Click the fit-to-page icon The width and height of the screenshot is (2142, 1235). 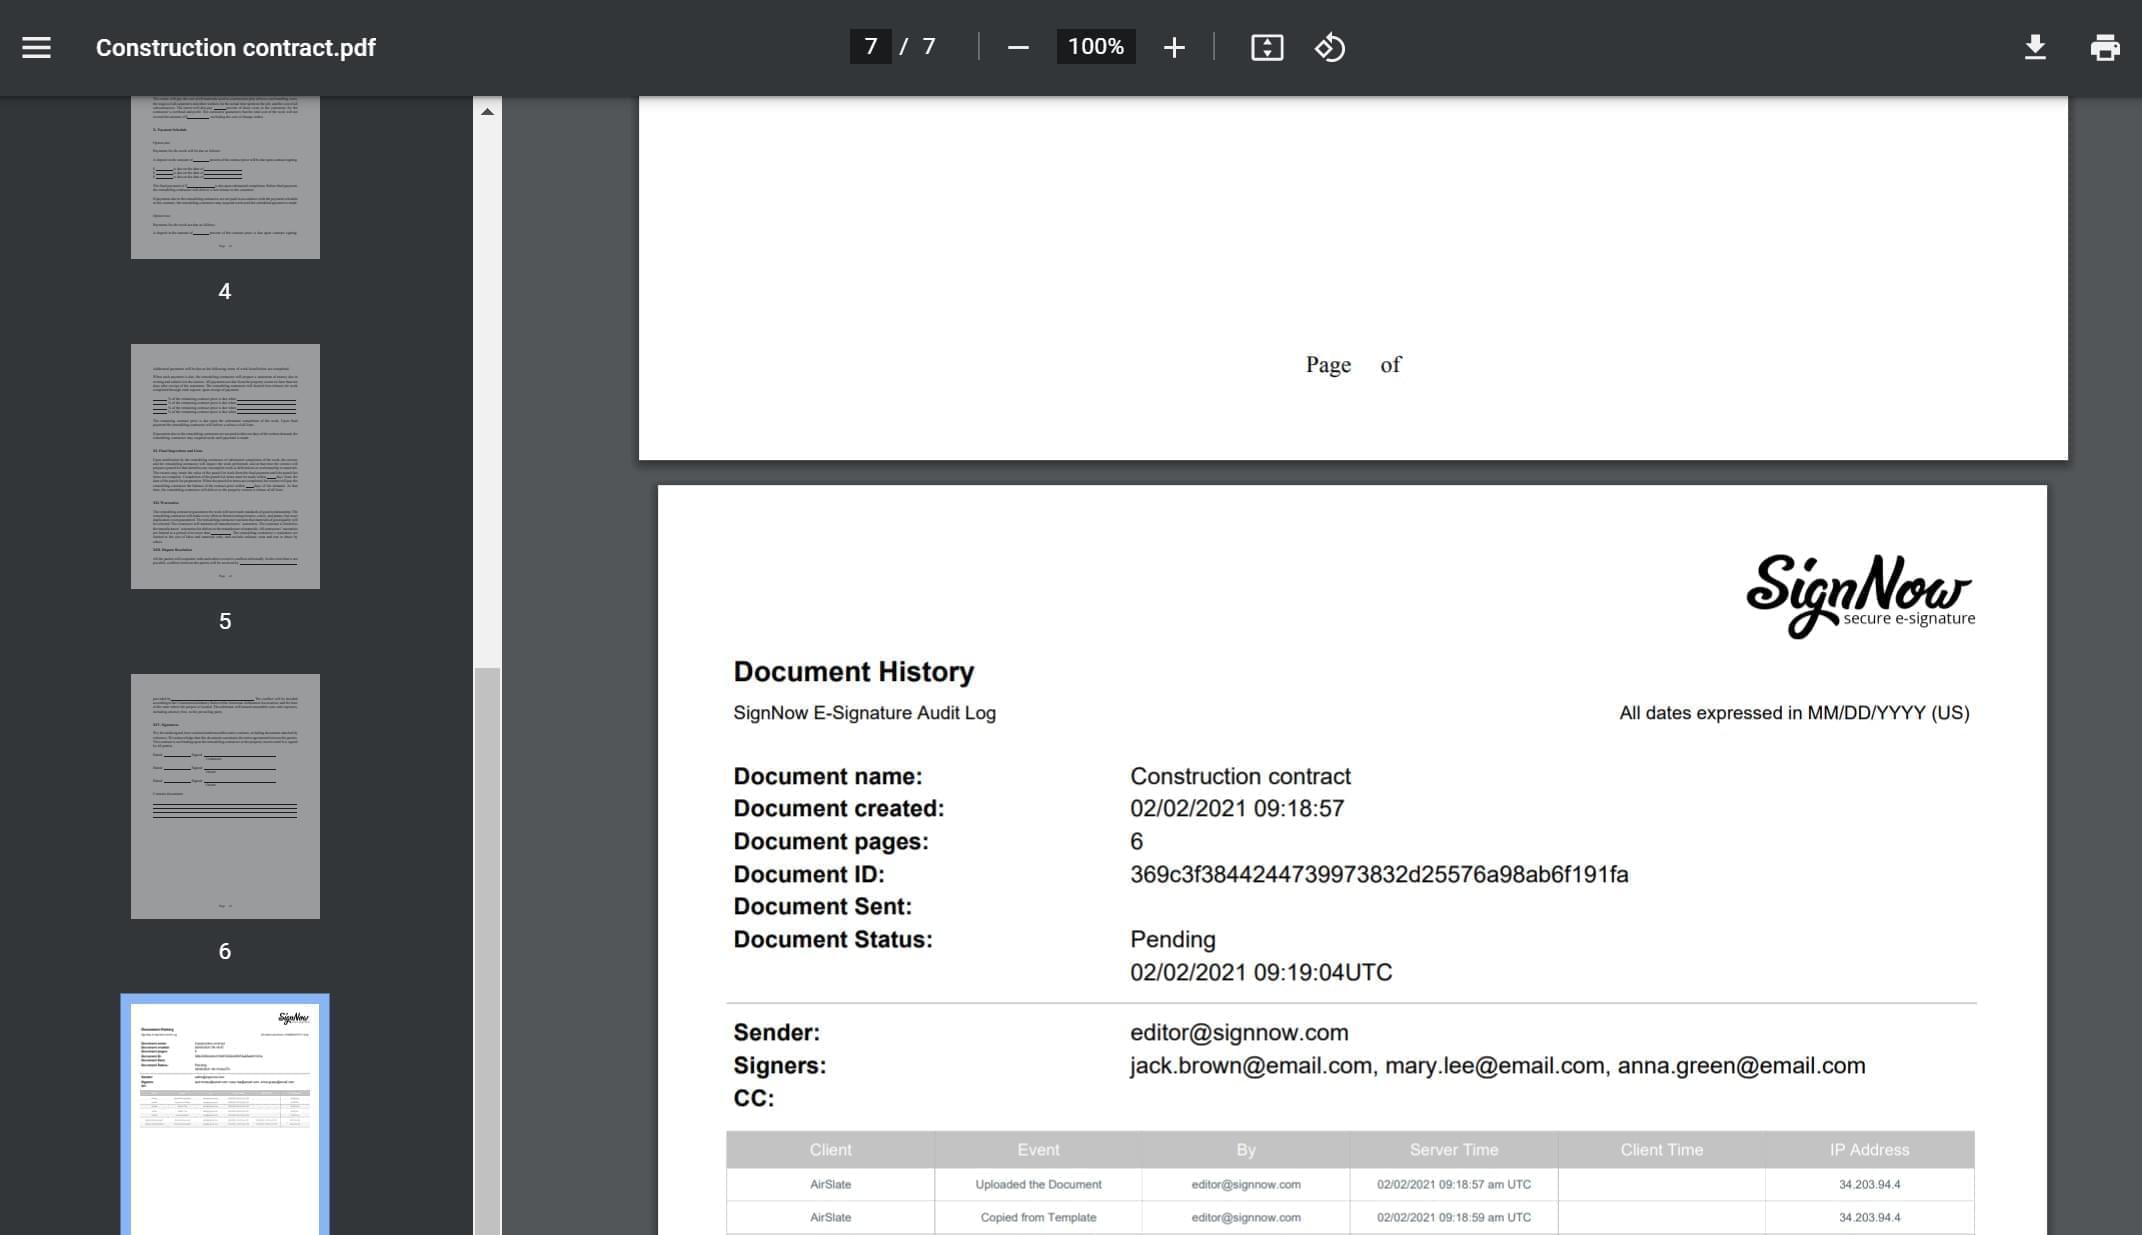click(x=1266, y=46)
